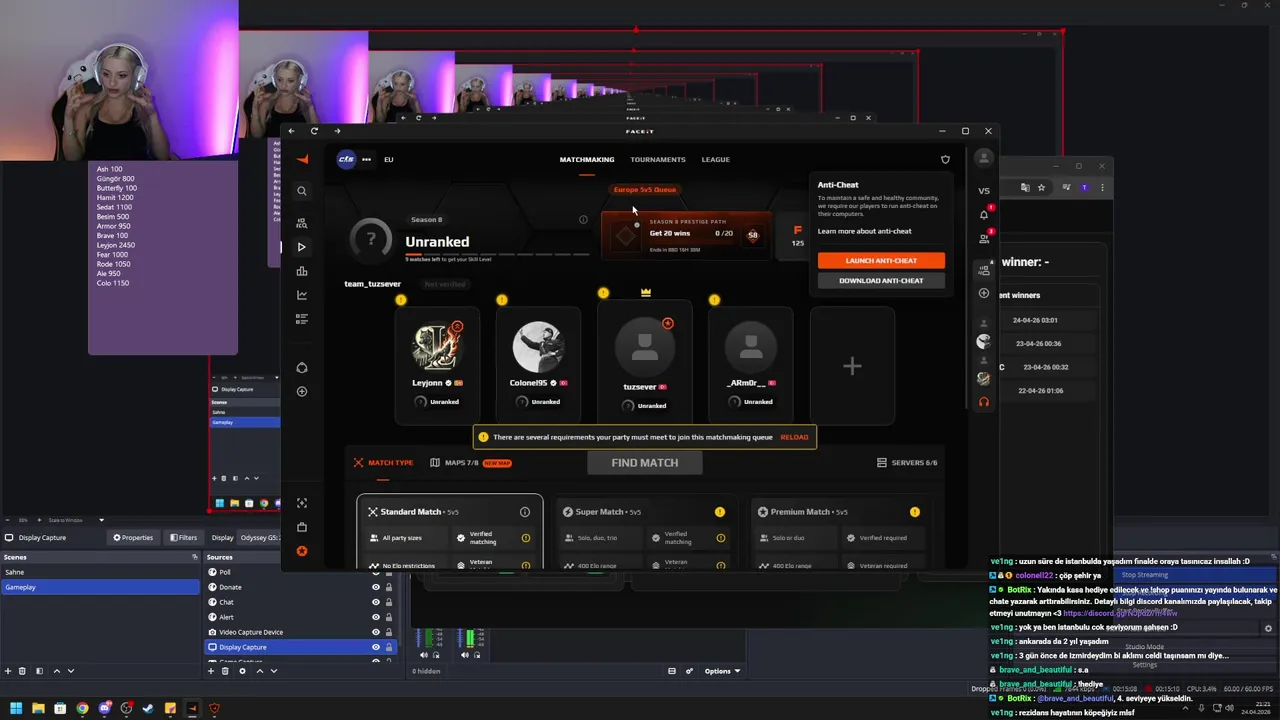Open OBS source Properties button

point(134,537)
